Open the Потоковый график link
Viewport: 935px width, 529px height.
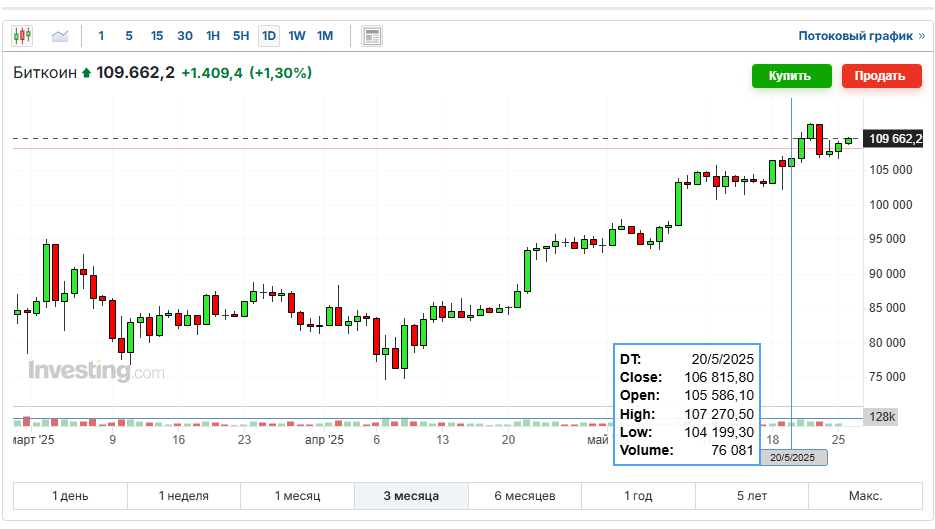862,36
